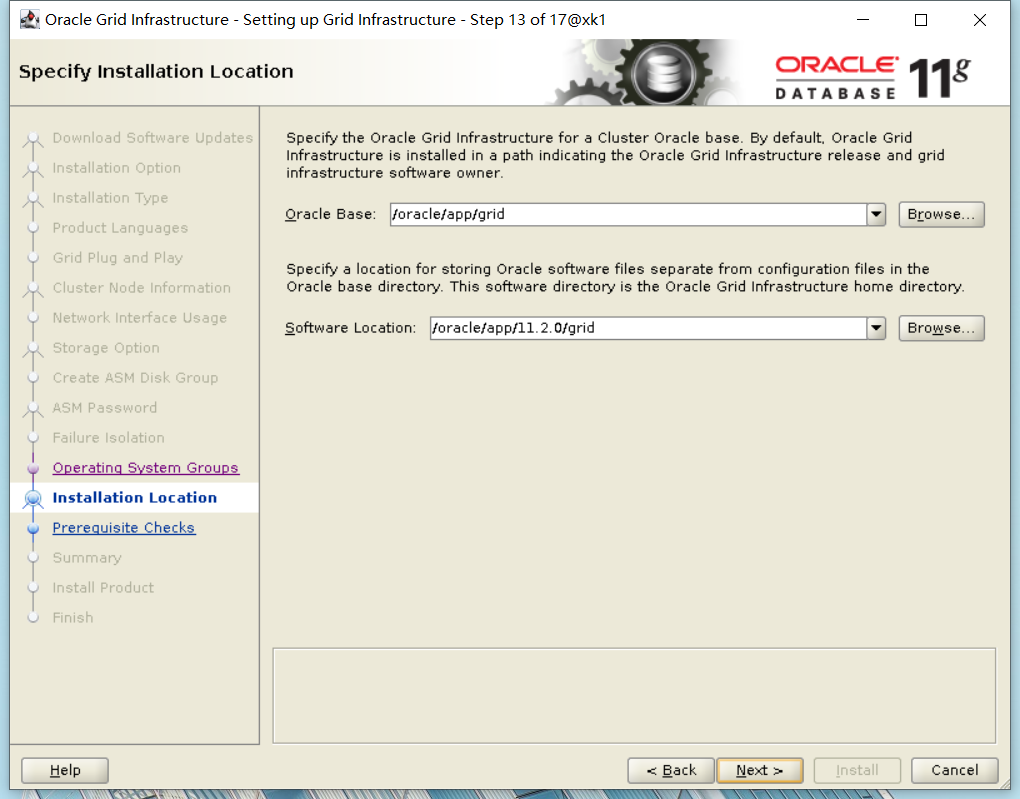Click the Oracle Database 11g logo
1020x799 pixels.
pyautogui.click(x=873, y=78)
